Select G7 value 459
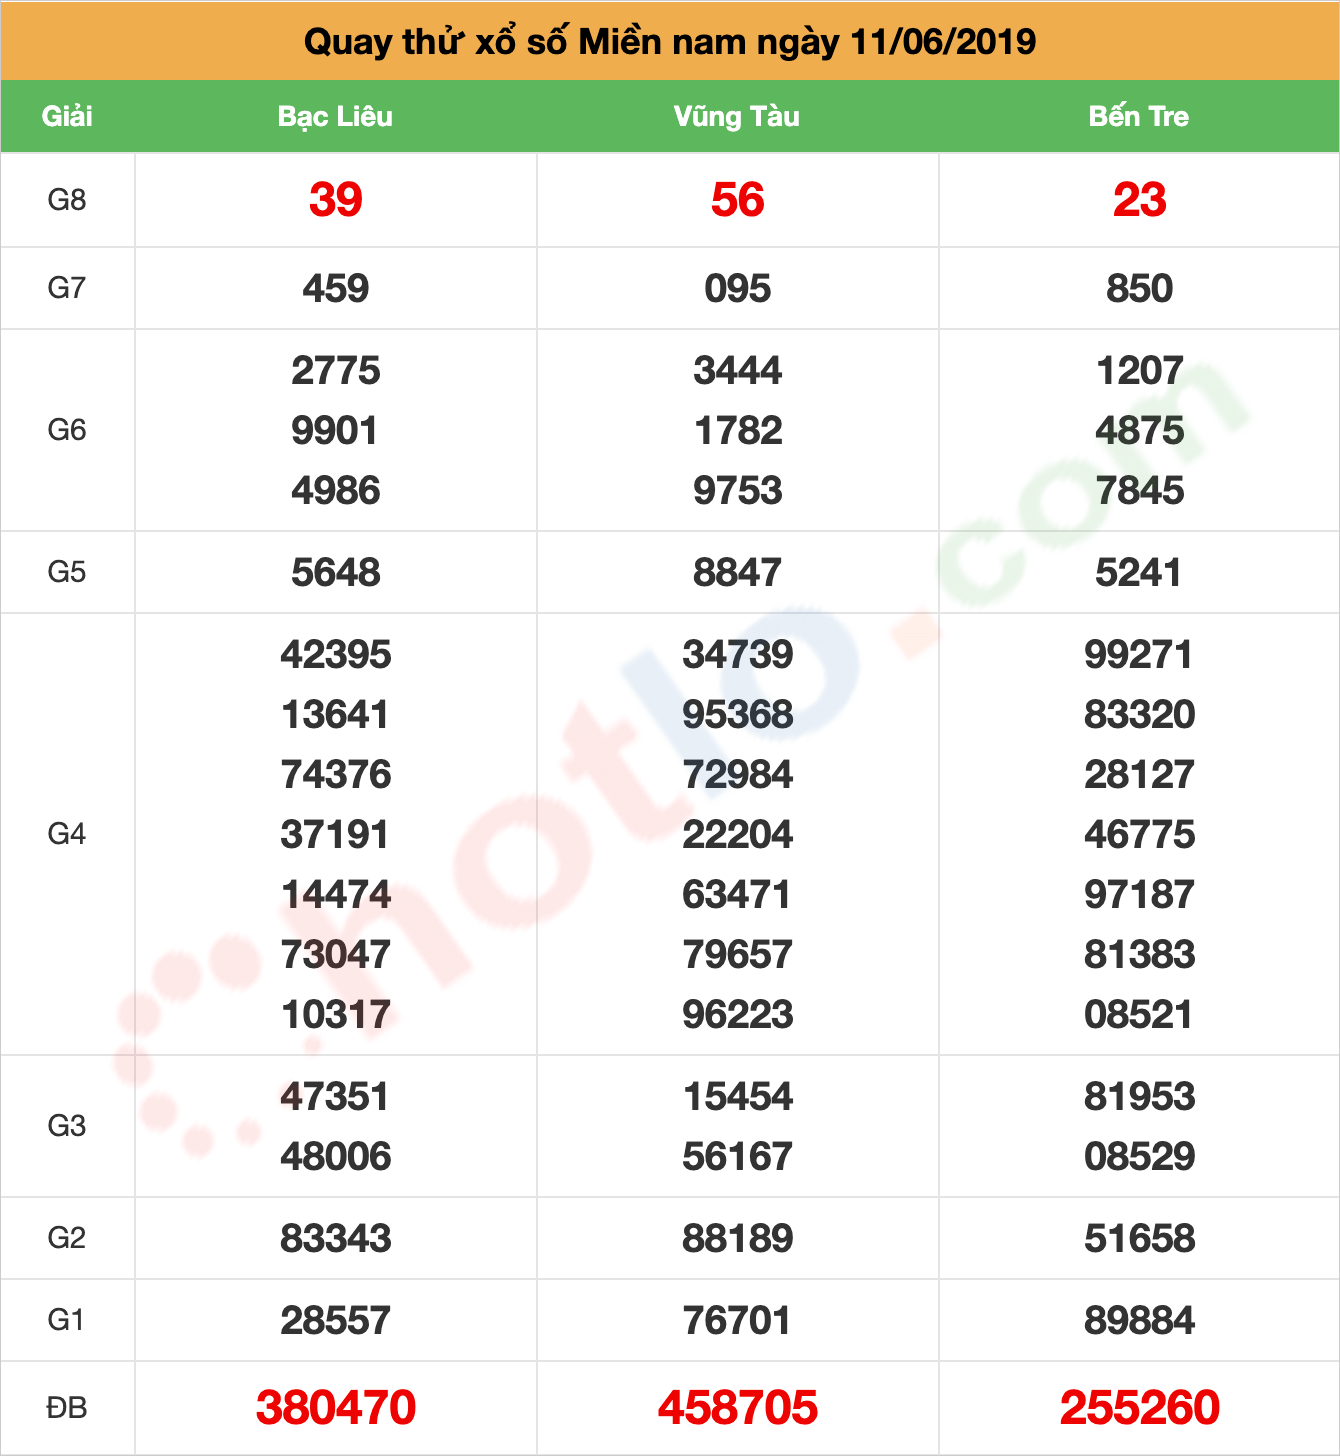This screenshot has width=1340, height=1456. coord(336,289)
